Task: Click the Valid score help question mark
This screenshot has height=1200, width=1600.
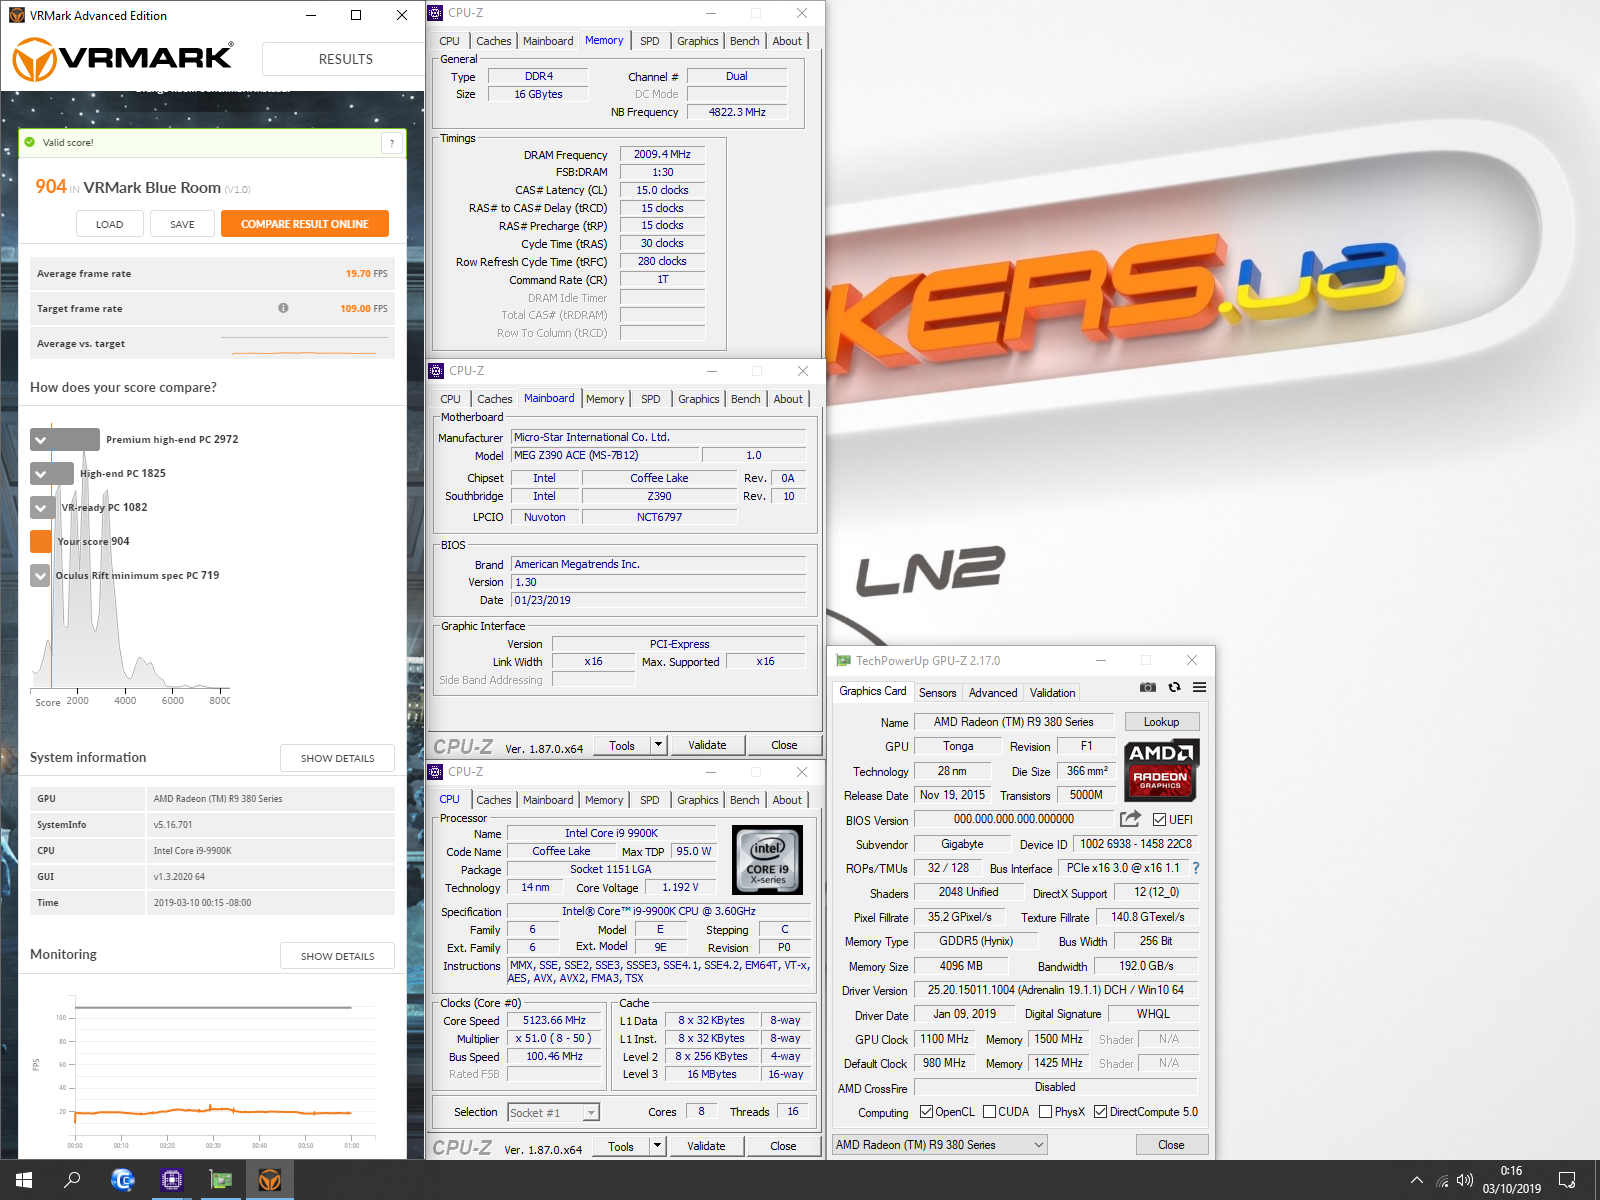Action: [392, 143]
